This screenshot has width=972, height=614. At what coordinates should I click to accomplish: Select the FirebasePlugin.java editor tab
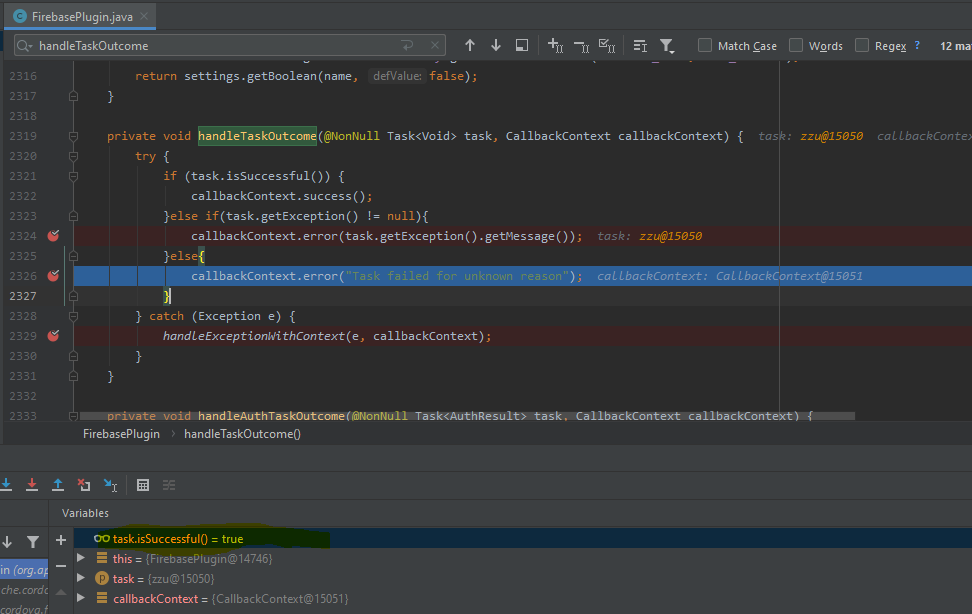[x=81, y=17]
